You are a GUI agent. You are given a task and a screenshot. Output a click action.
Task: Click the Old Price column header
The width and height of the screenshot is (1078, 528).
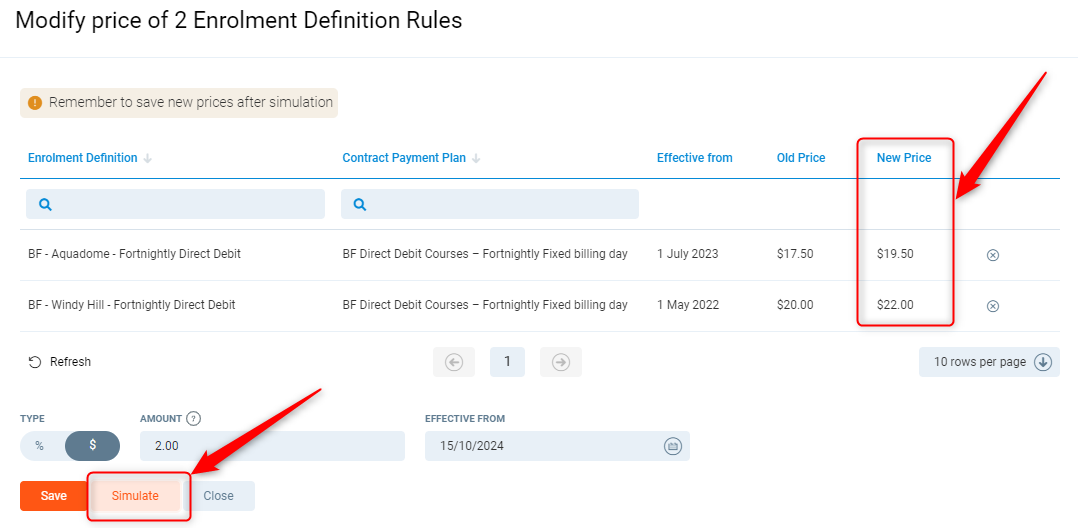pyautogui.click(x=800, y=158)
